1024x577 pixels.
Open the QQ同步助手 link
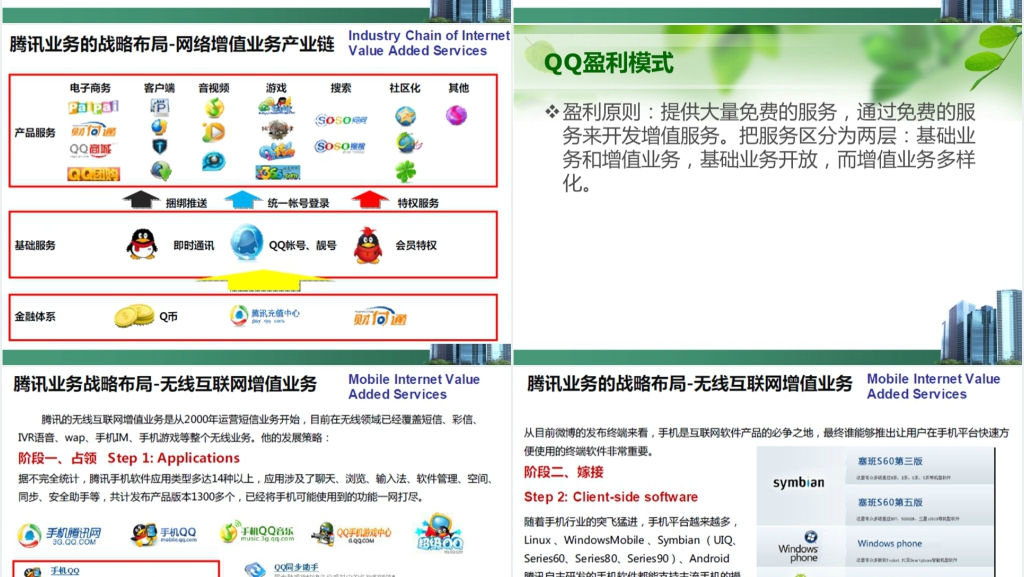click(x=296, y=567)
